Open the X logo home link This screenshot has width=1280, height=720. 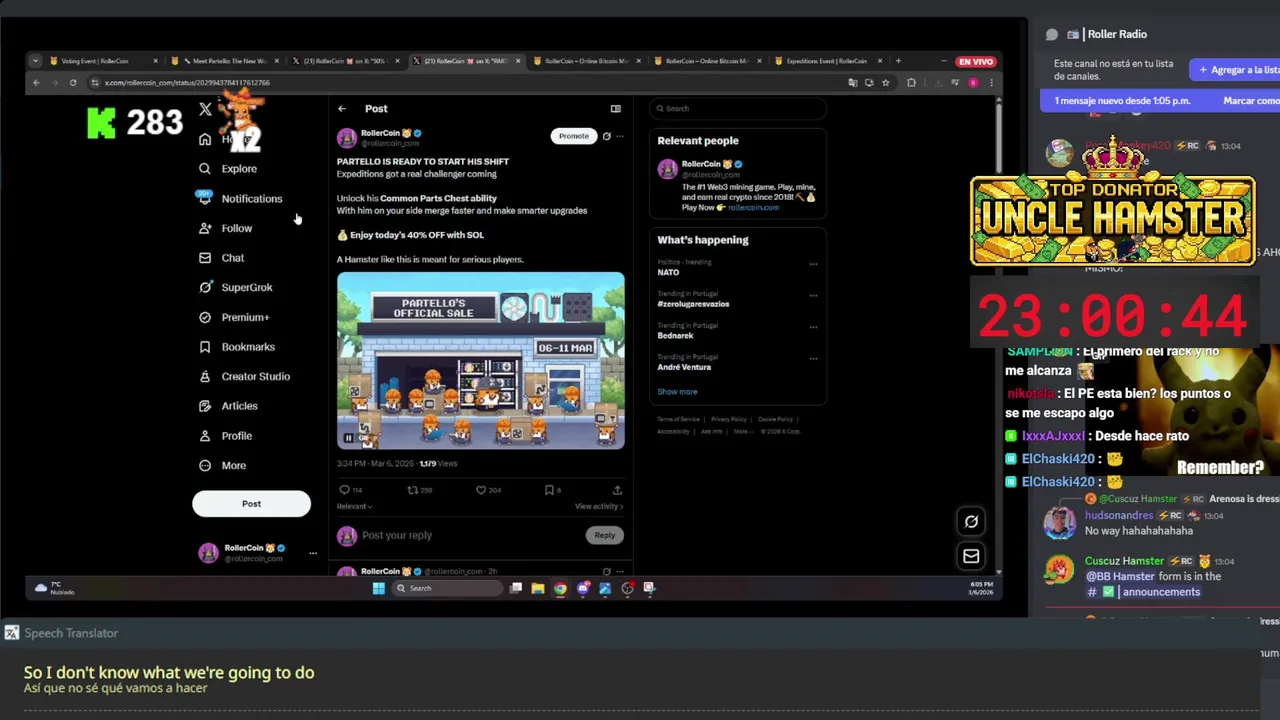[x=205, y=109]
